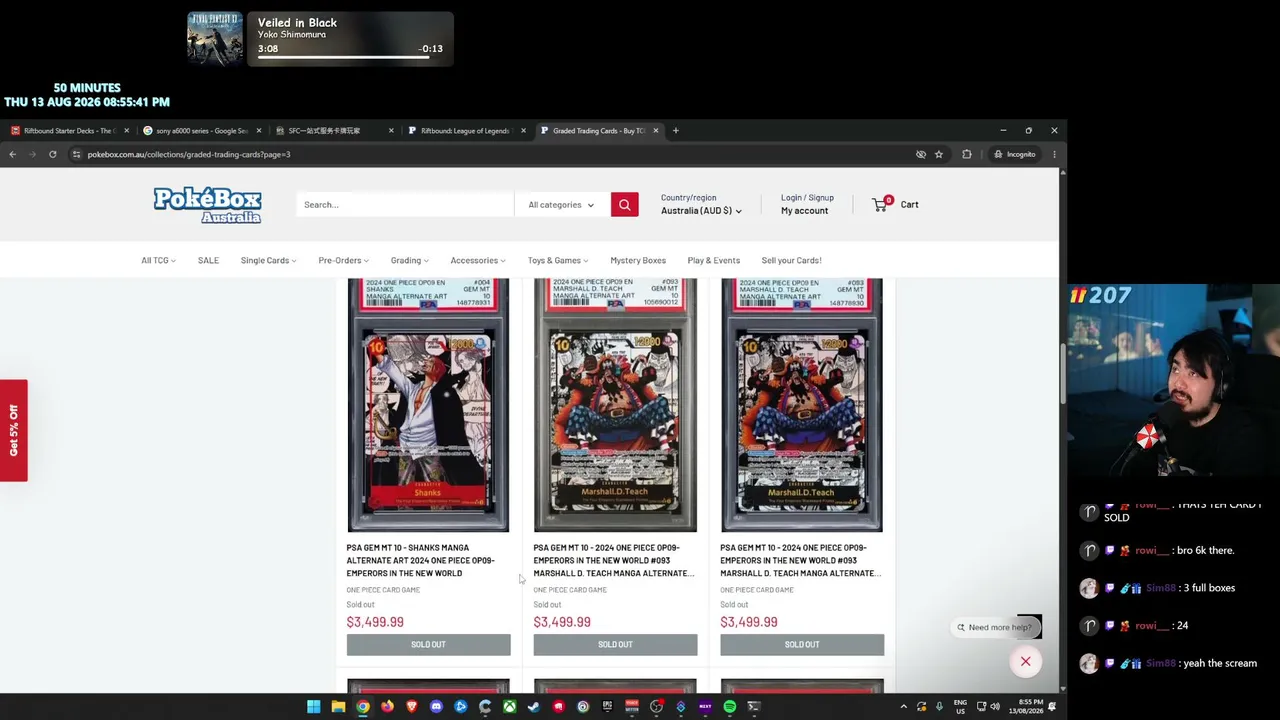Expand the Pre-Orders menu
Viewport: 1280px width, 720px height.
click(x=343, y=260)
